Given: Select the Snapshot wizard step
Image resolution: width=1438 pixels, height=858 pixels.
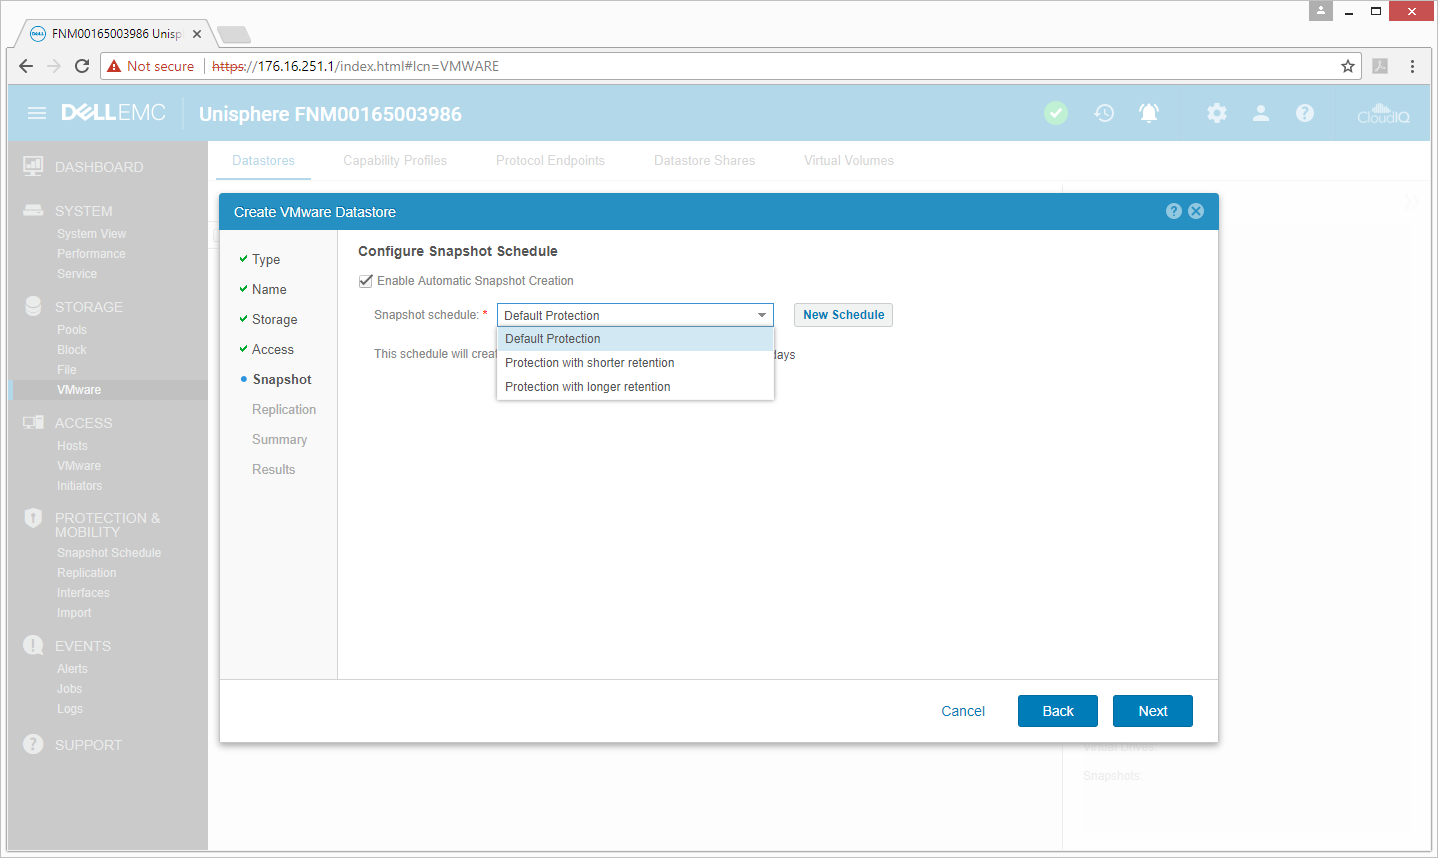Looking at the screenshot, I should 282,379.
